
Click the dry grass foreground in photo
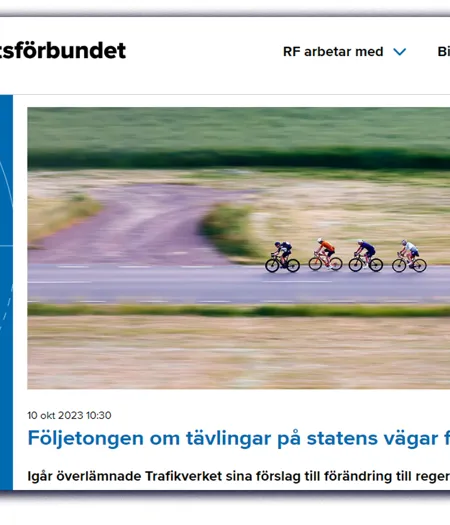tap(239, 352)
